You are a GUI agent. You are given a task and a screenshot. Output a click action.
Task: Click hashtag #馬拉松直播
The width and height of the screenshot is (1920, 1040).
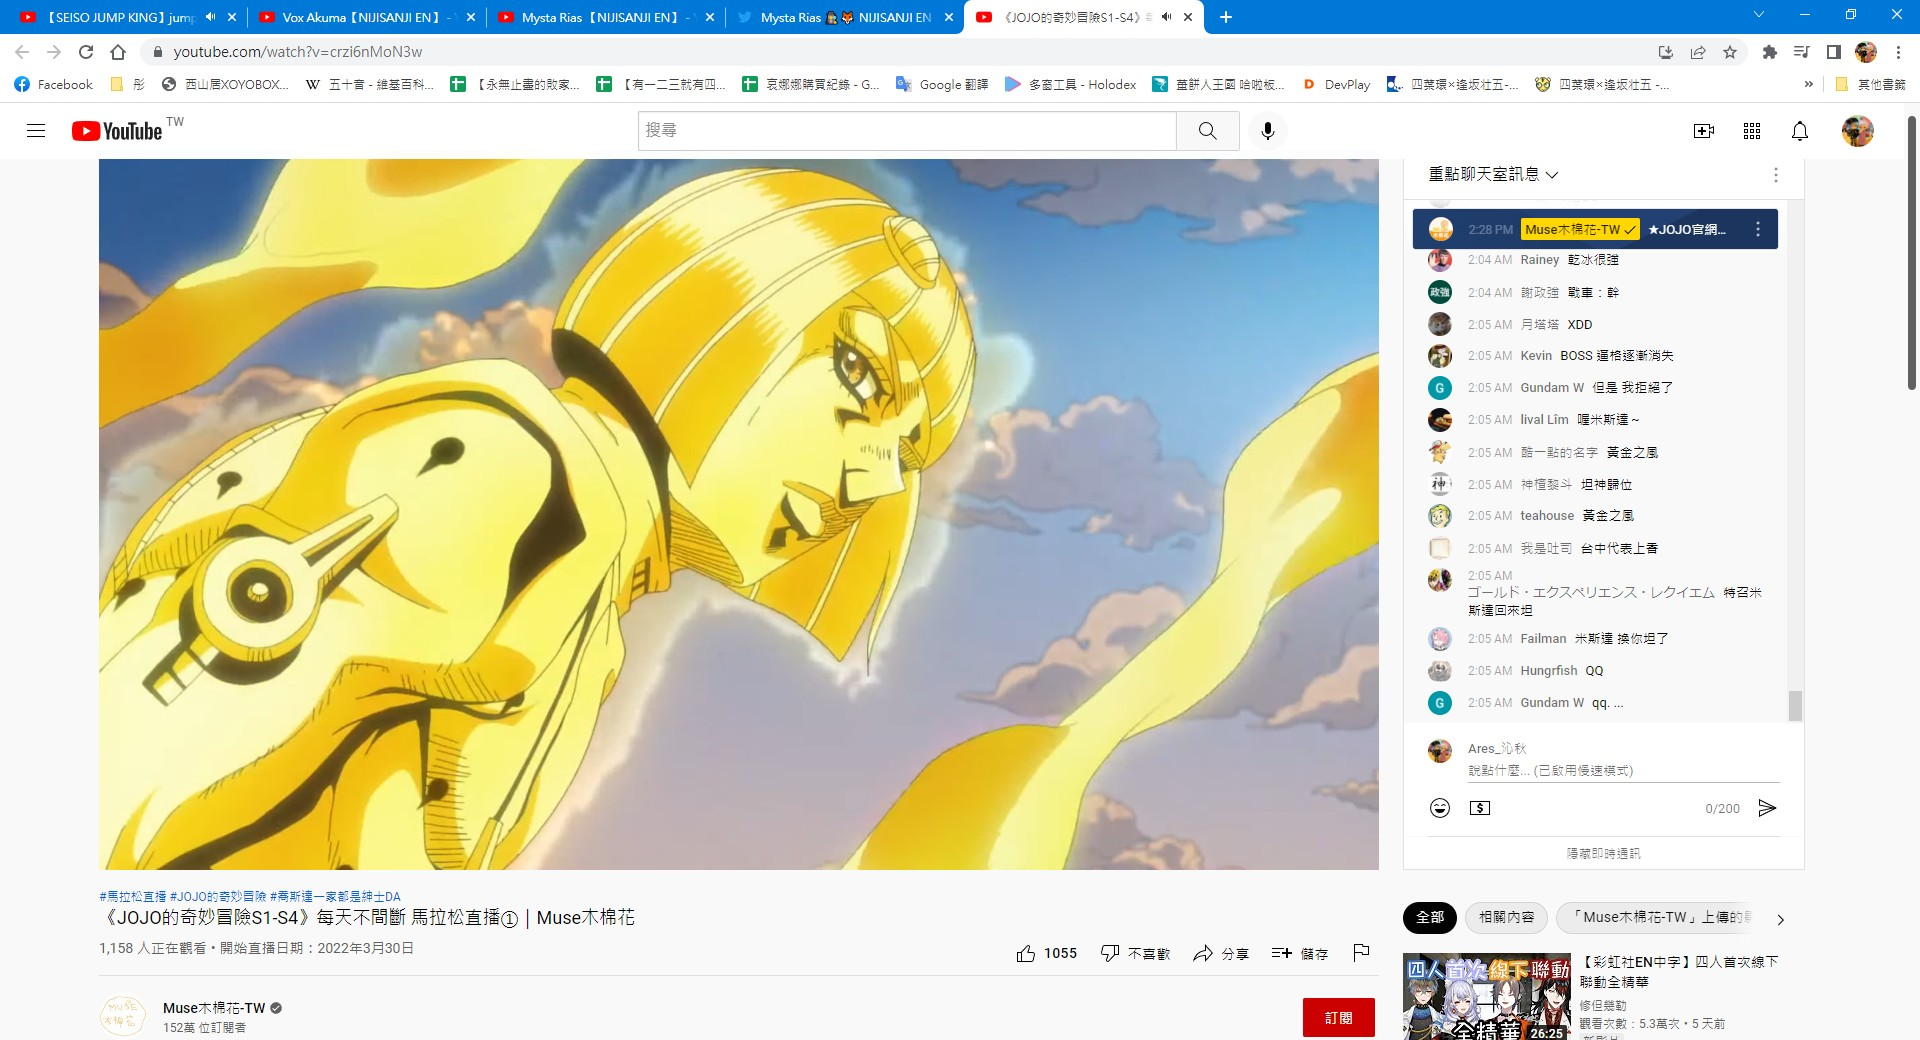(133, 897)
